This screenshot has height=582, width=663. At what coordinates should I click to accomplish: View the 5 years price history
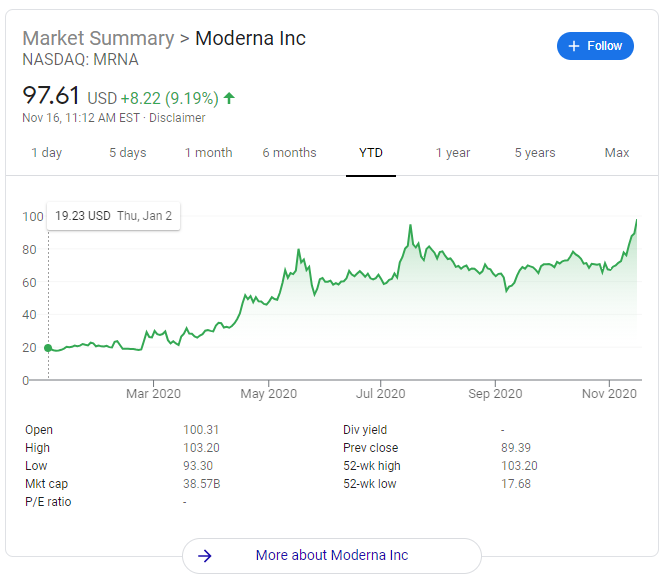[x=535, y=153]
